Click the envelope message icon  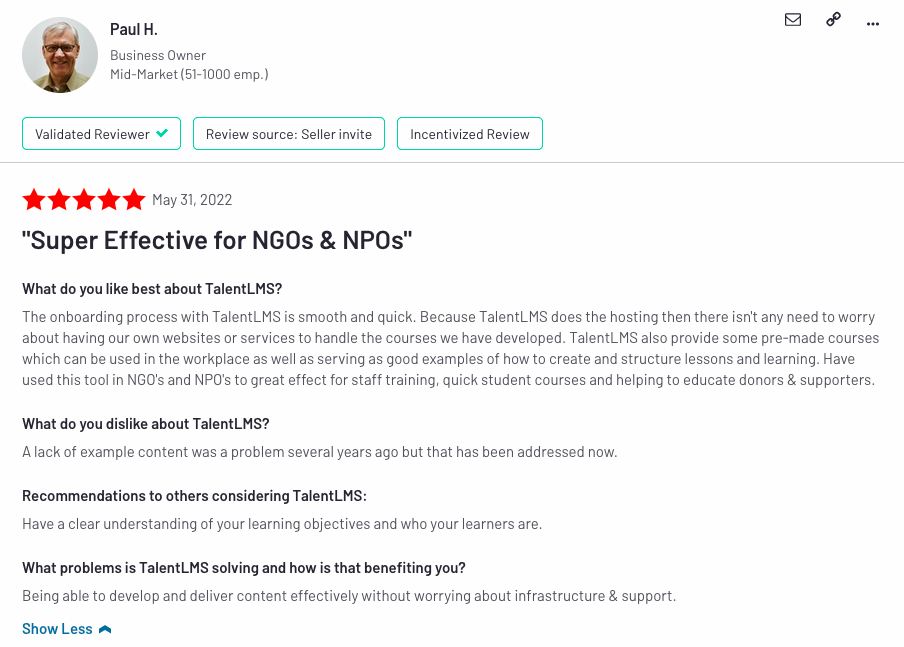[x=793, y=20]
